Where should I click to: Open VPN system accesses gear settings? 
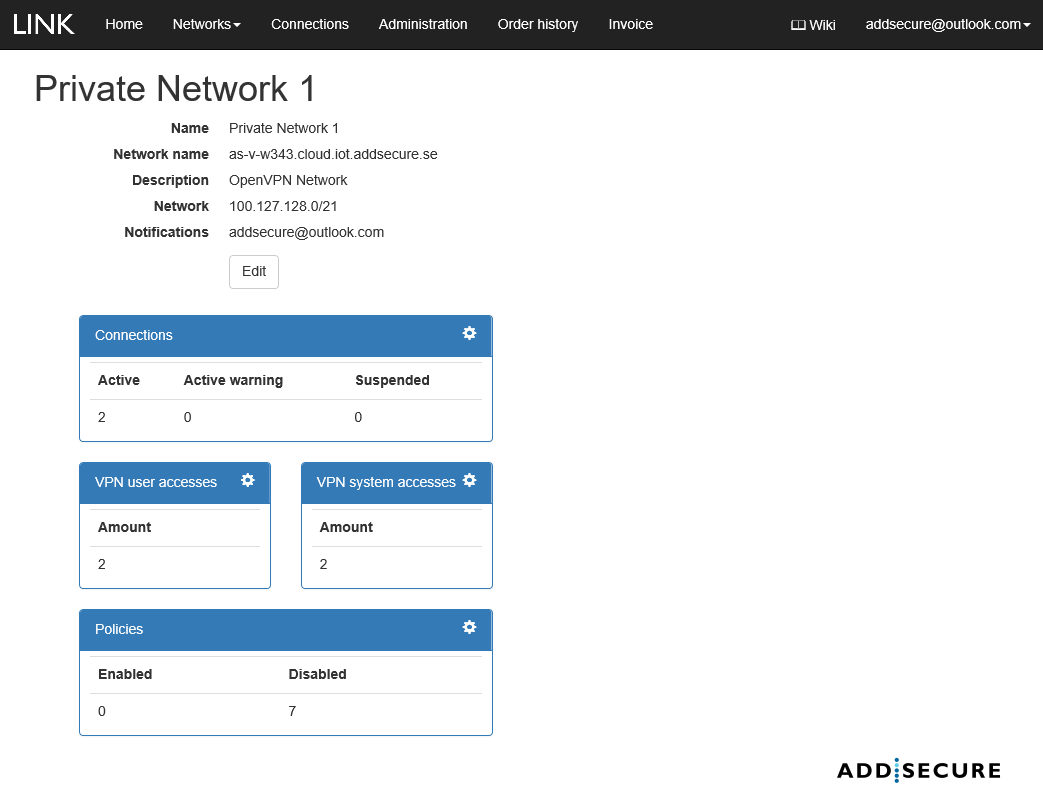point(470,481)
